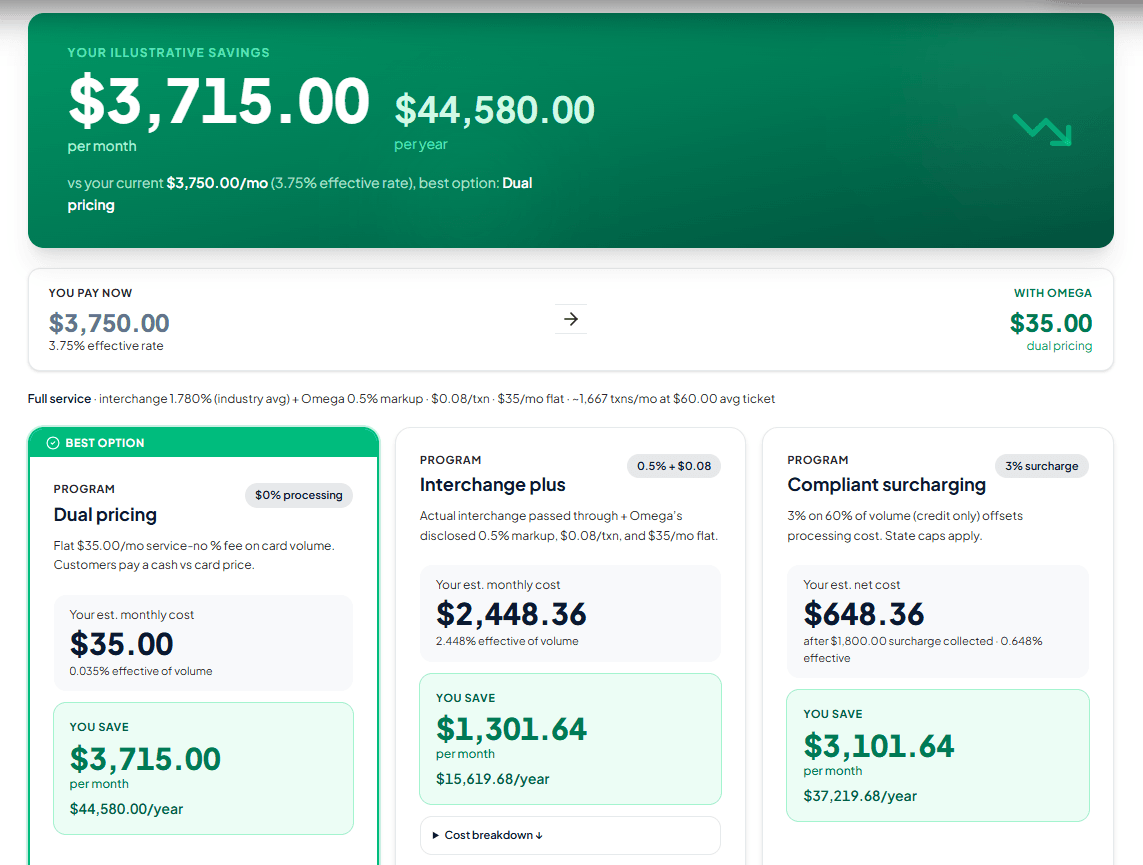Expand the Cost breakdown section
This screenshot has height=865, width=1143.
click(570, 836)
